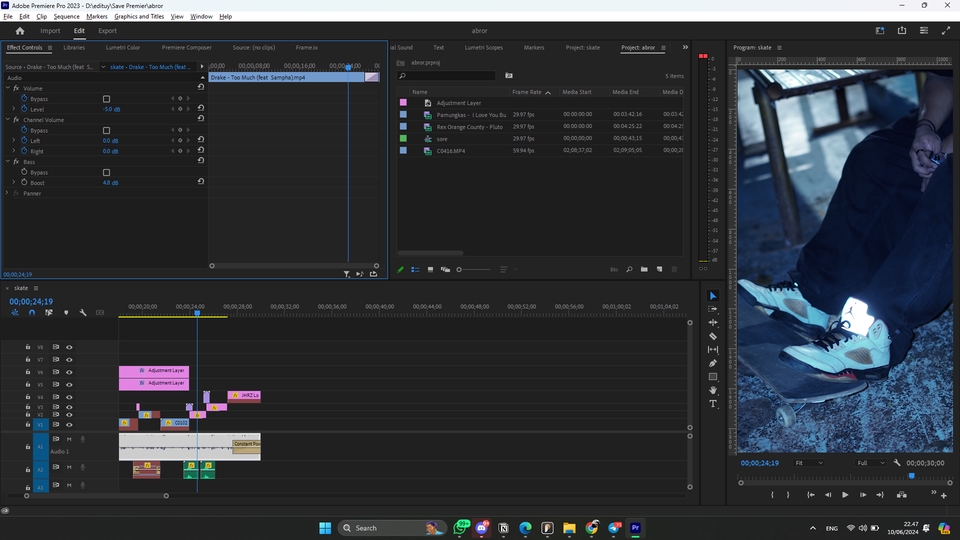Select the Rectangle tool

tap(713, 377)
